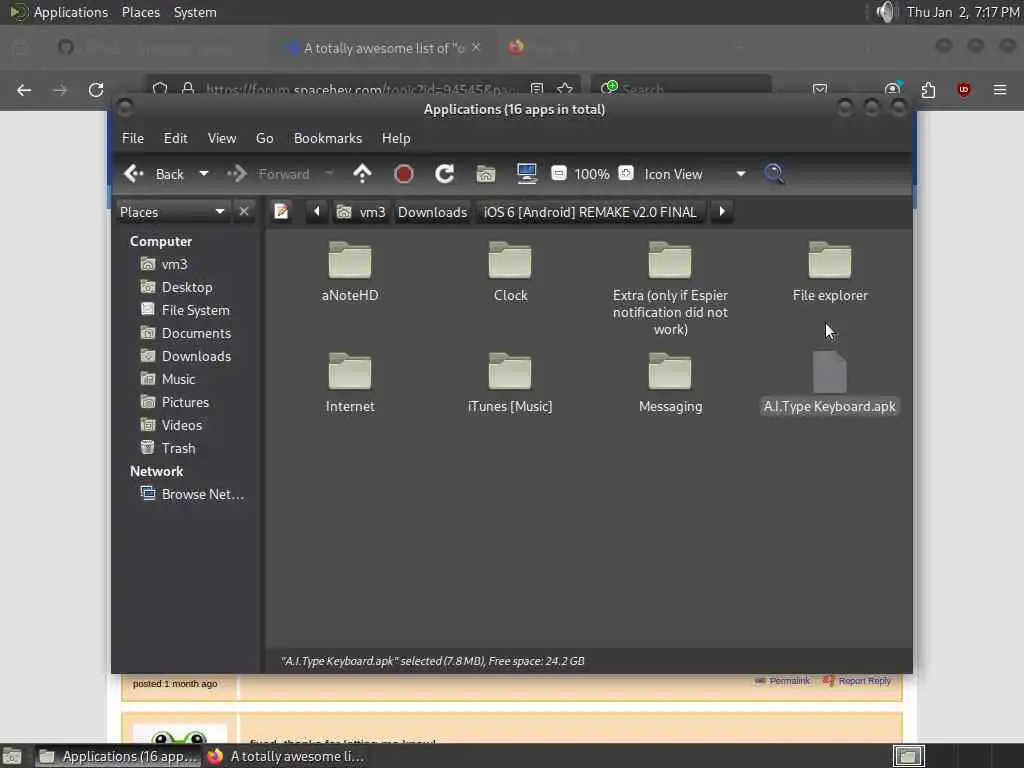
Task: Select the iTunes [Music] folder icon
Action: (x=510, y=371)
